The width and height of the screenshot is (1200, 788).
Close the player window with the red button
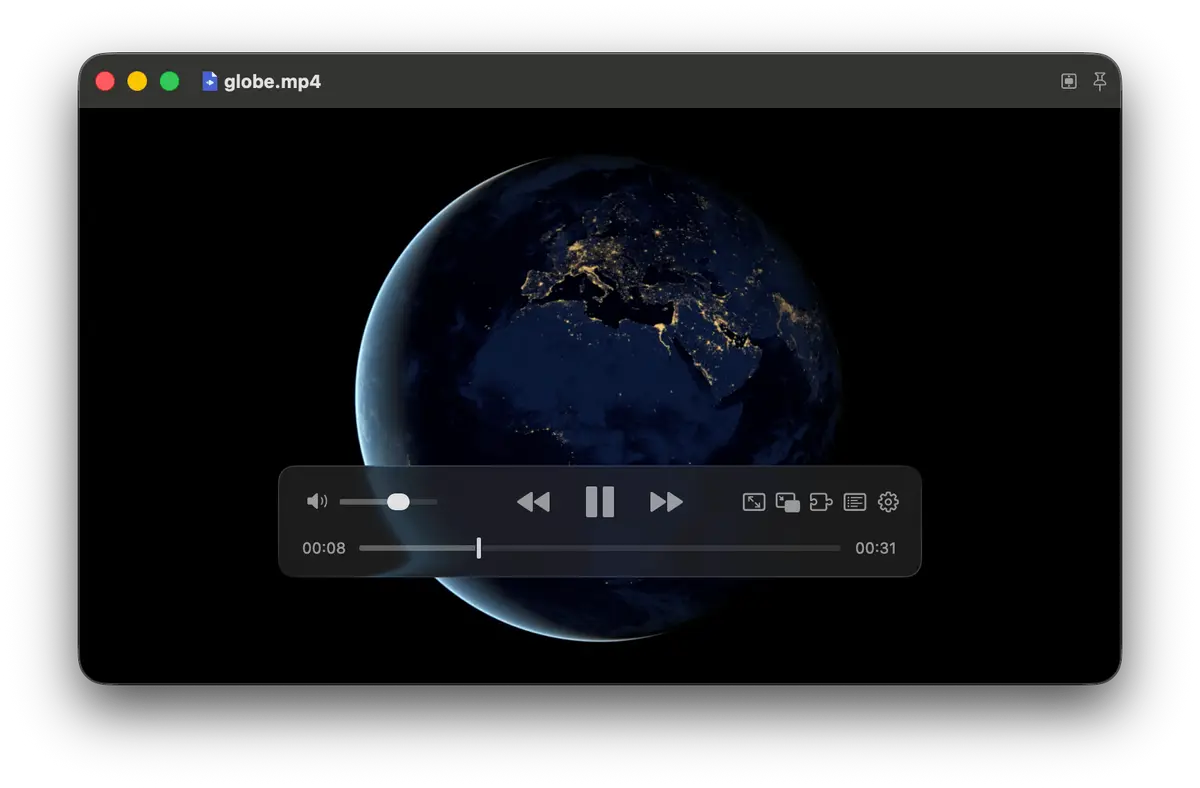point(105,81)
